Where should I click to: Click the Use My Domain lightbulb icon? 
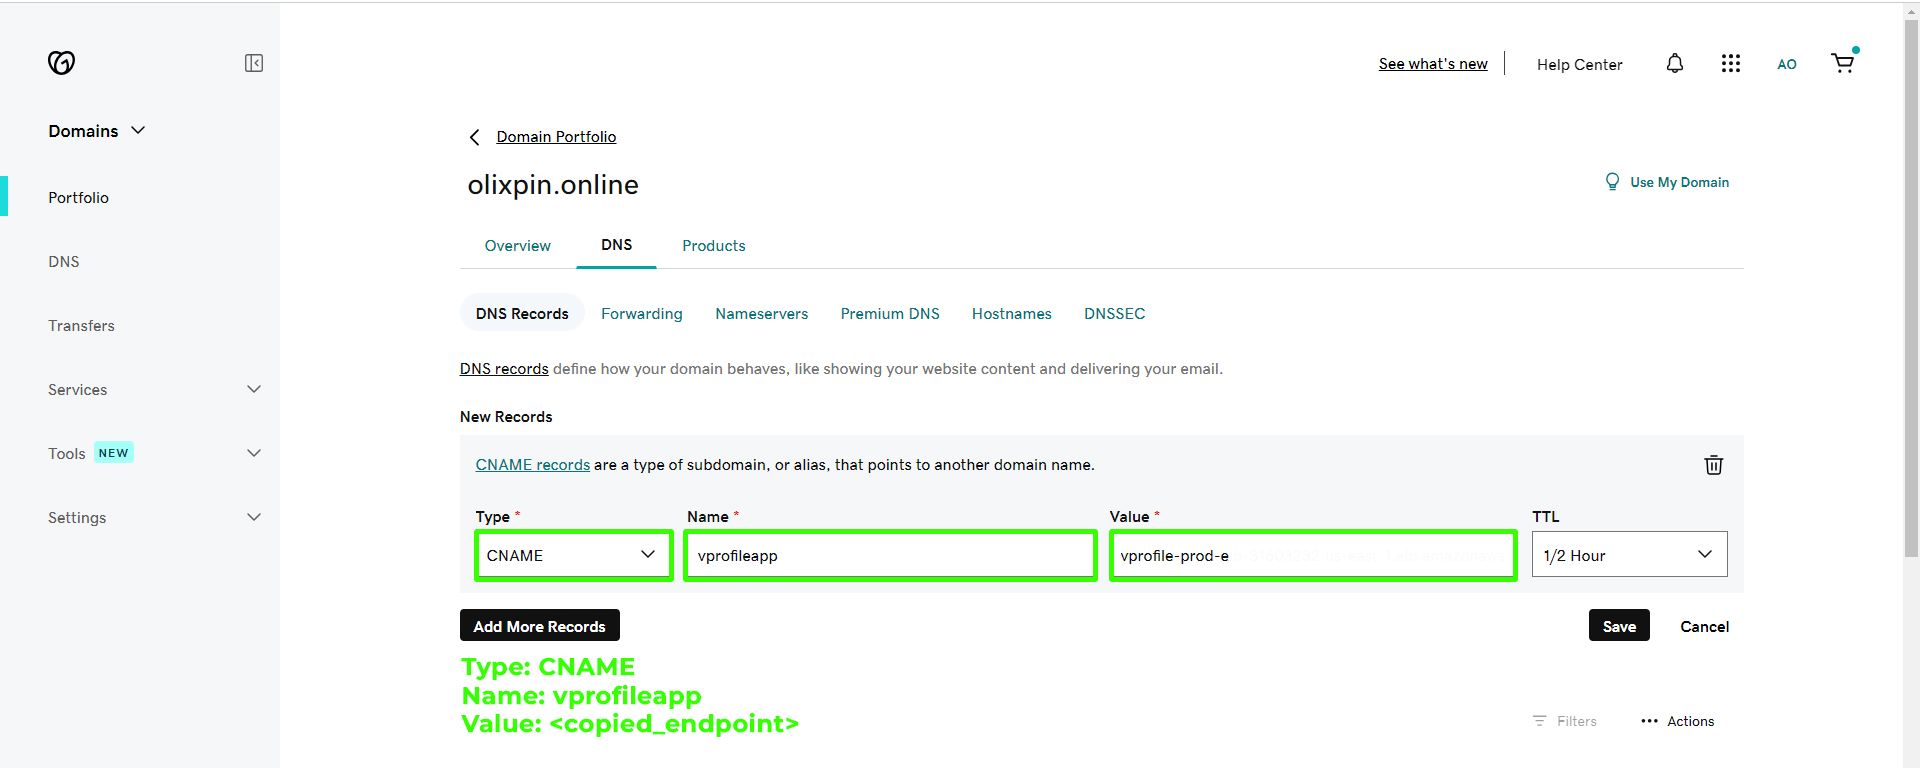coord(1612,182)
